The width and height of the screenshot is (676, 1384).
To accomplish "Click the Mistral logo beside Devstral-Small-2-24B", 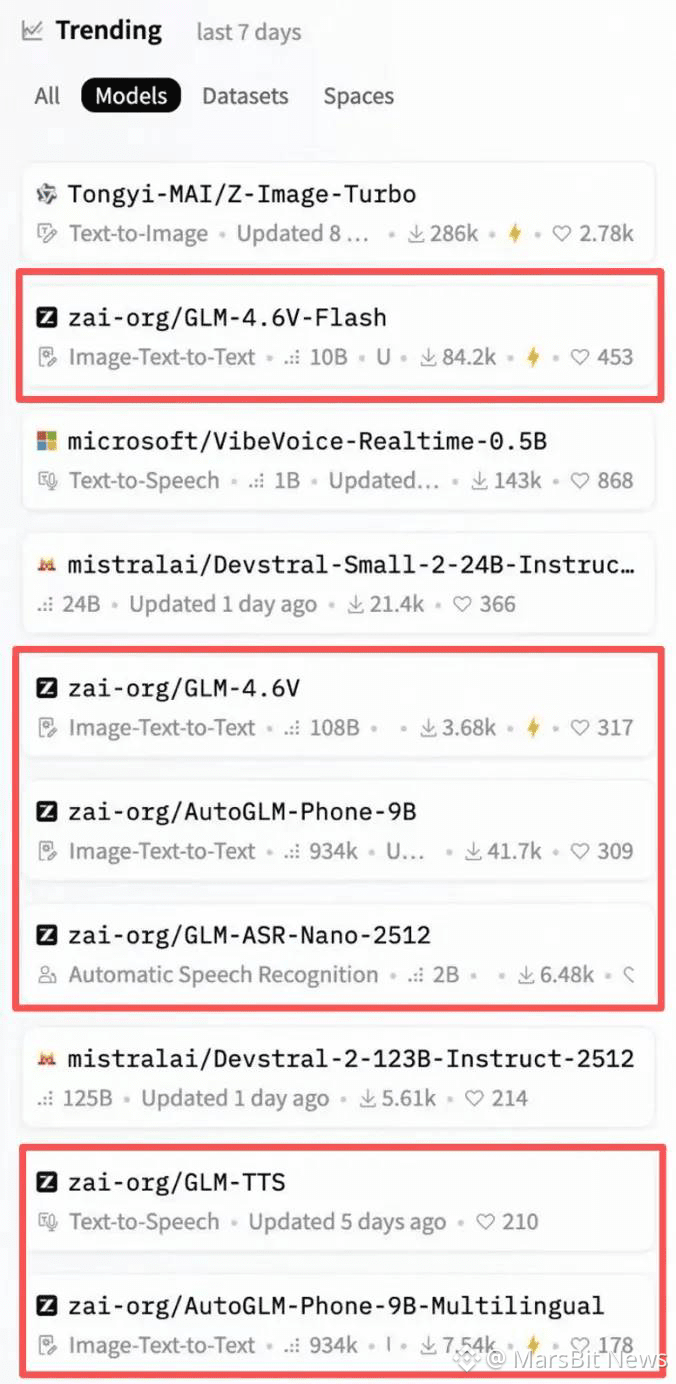I will click(46, 565).
